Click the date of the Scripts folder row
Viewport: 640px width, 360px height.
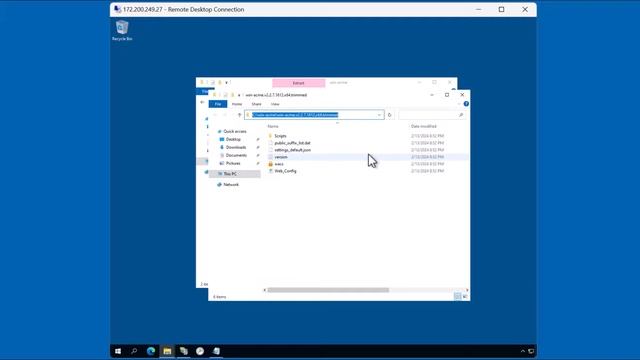427,136
